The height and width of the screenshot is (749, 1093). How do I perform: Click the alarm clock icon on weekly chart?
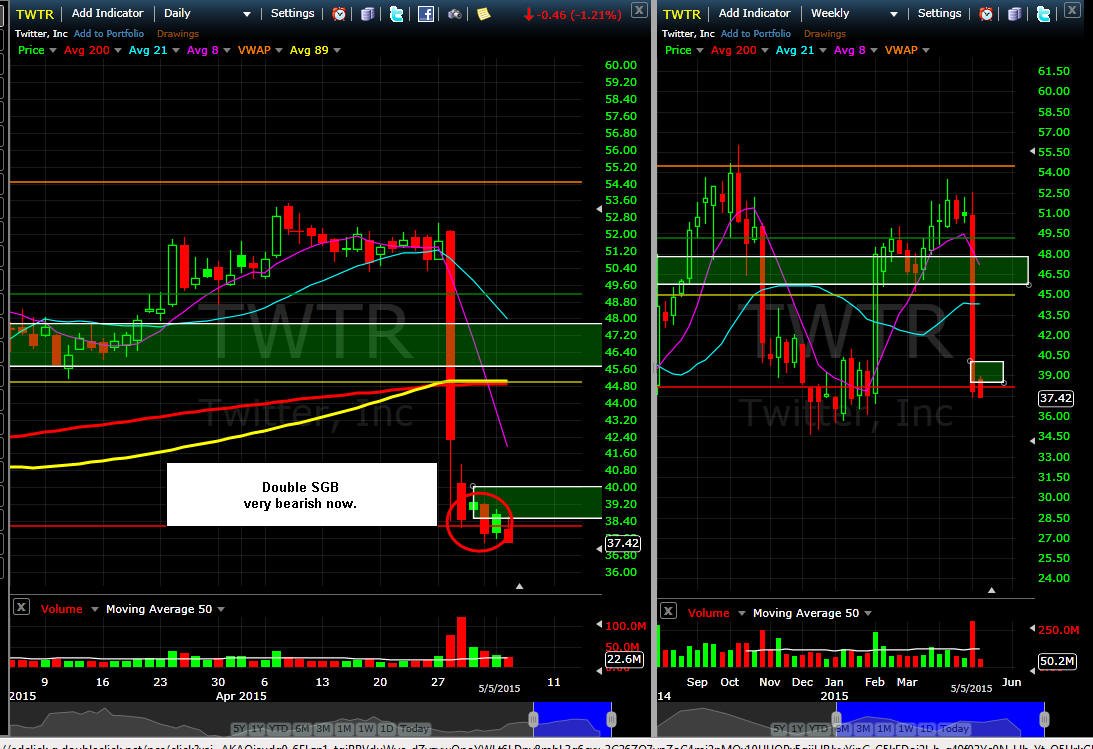tap(986, 13)
